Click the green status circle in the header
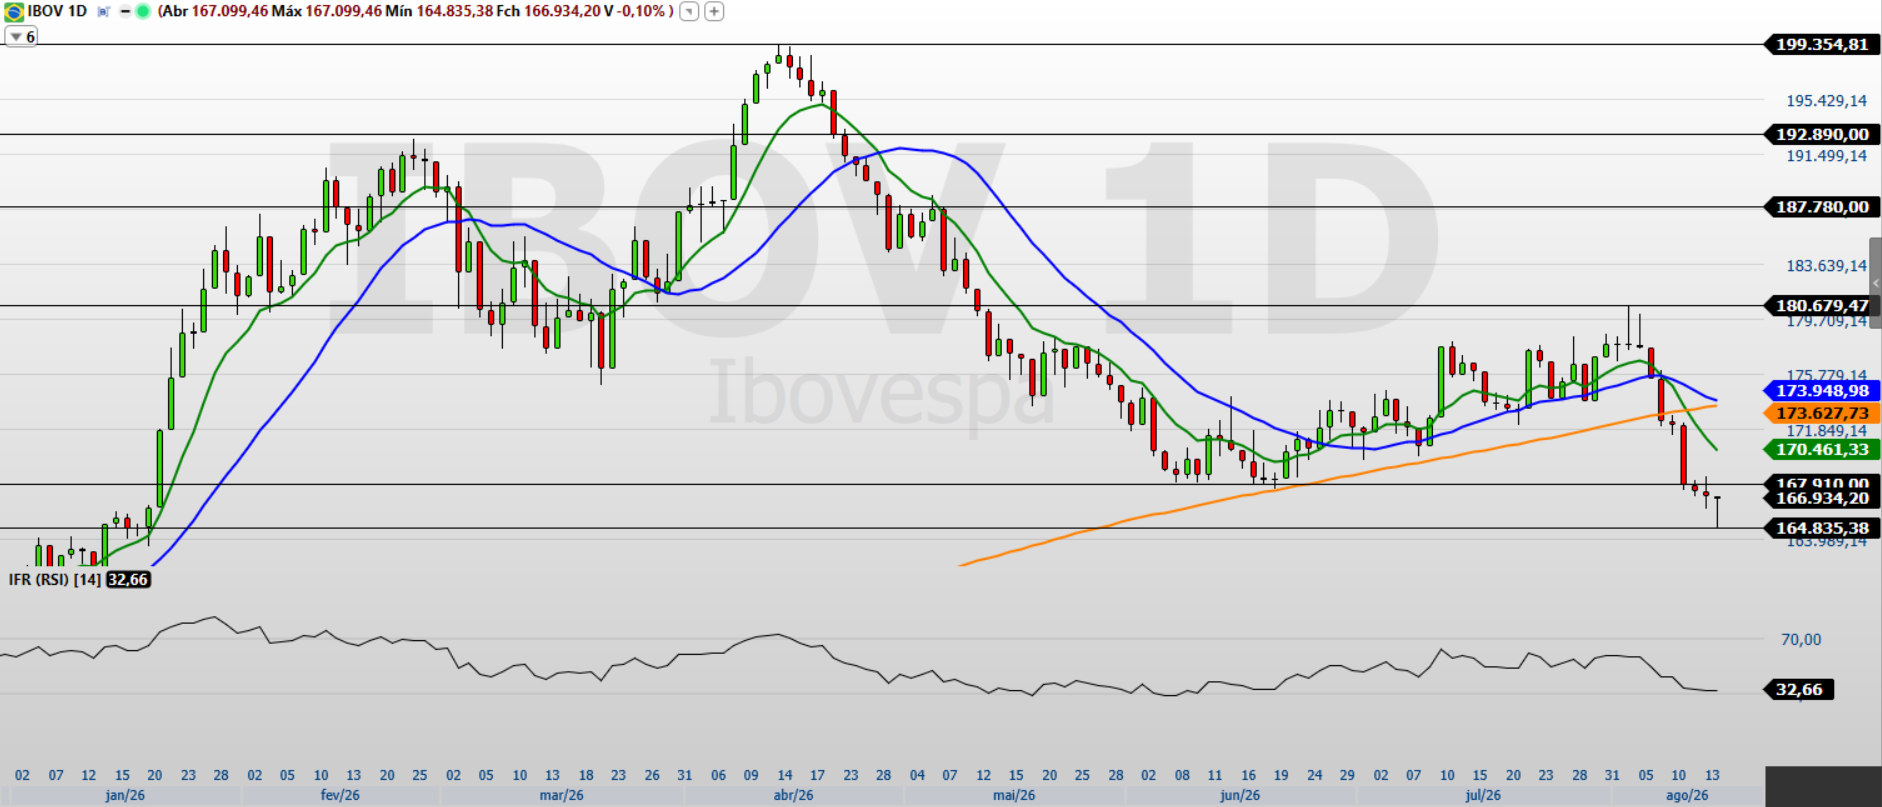1882x807 pixels. point(142,12)
